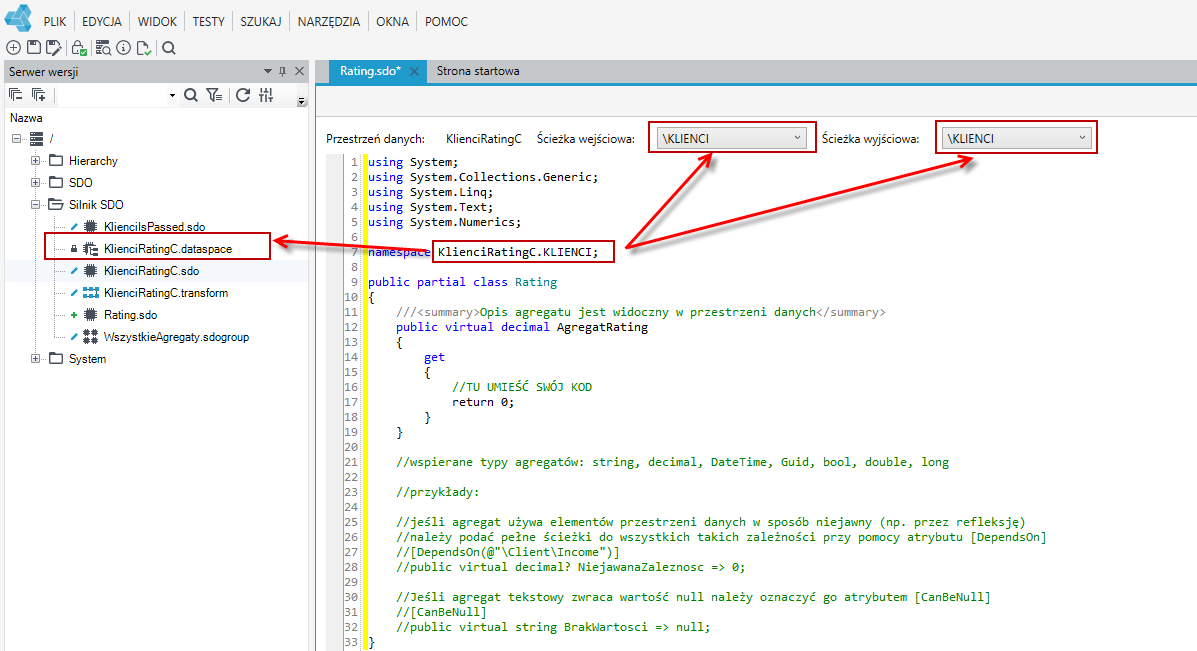
Task: Refresh the Serwer wersji tree
Action: point(243,95)
